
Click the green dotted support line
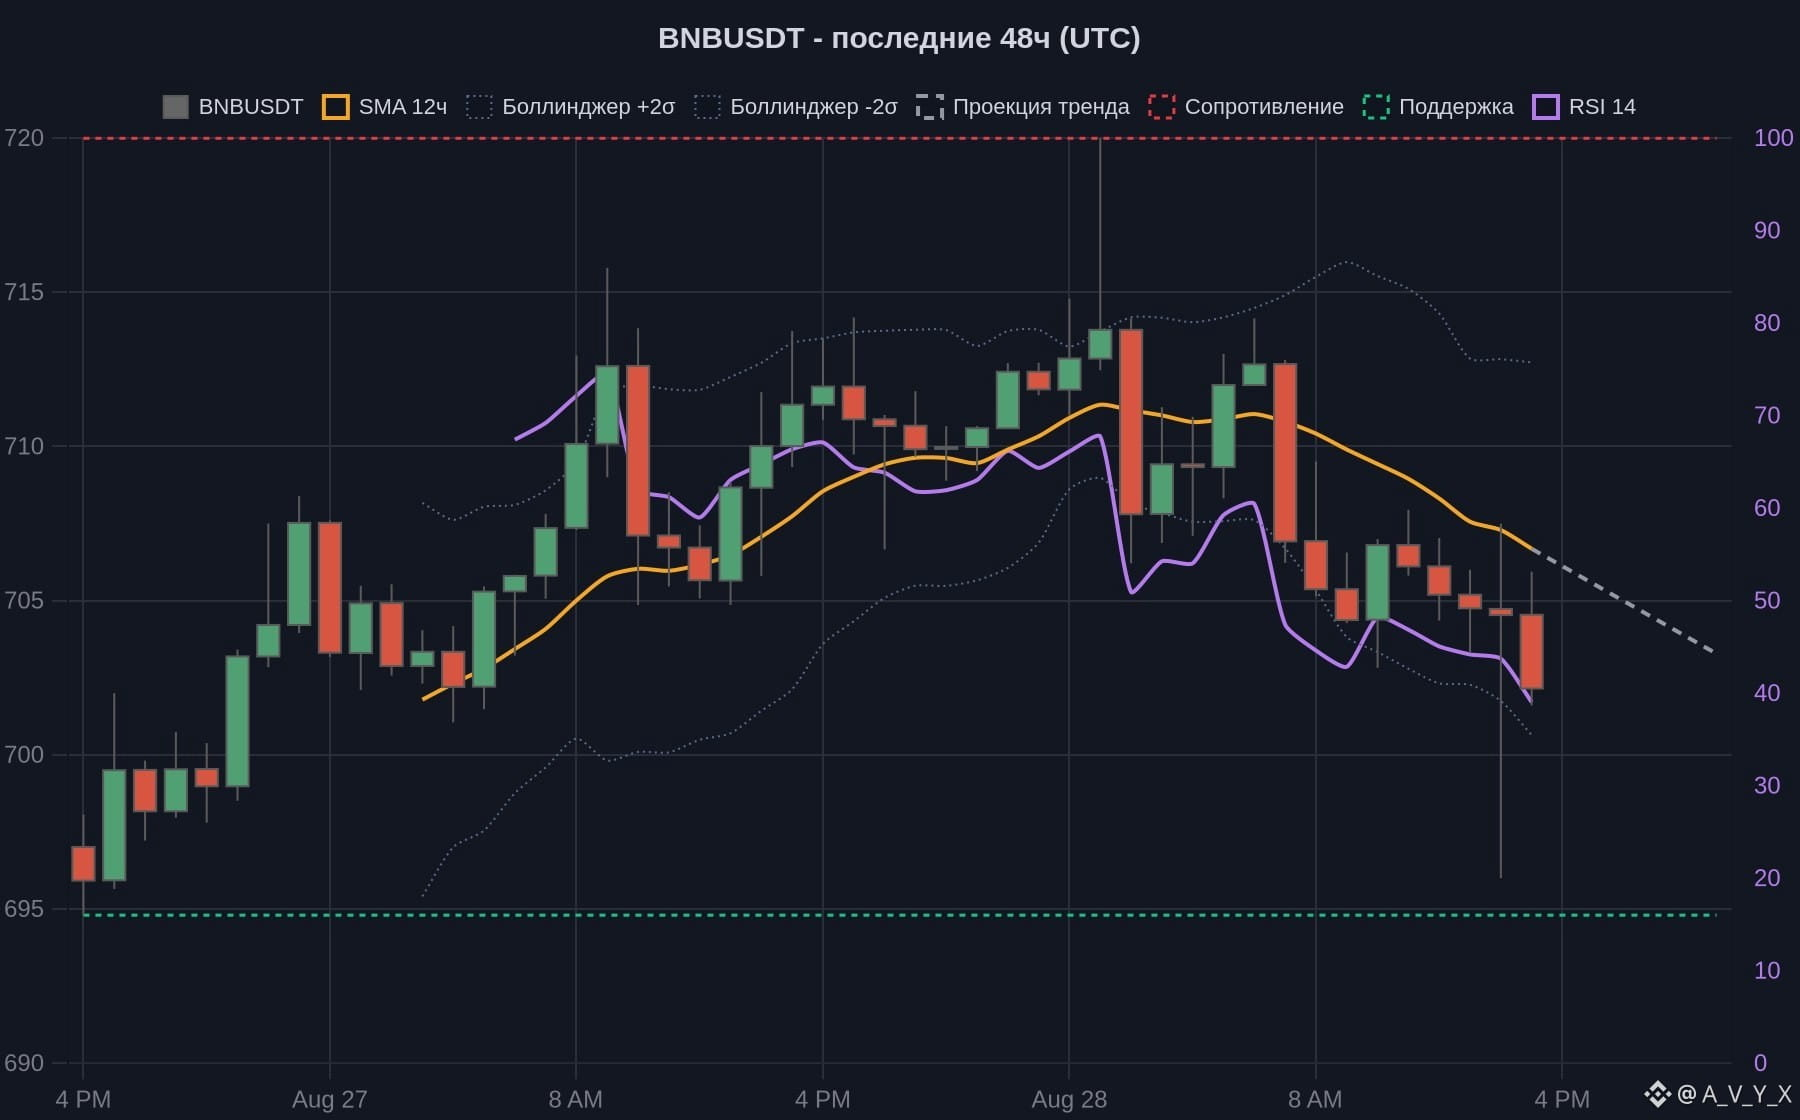pos(900,915)
